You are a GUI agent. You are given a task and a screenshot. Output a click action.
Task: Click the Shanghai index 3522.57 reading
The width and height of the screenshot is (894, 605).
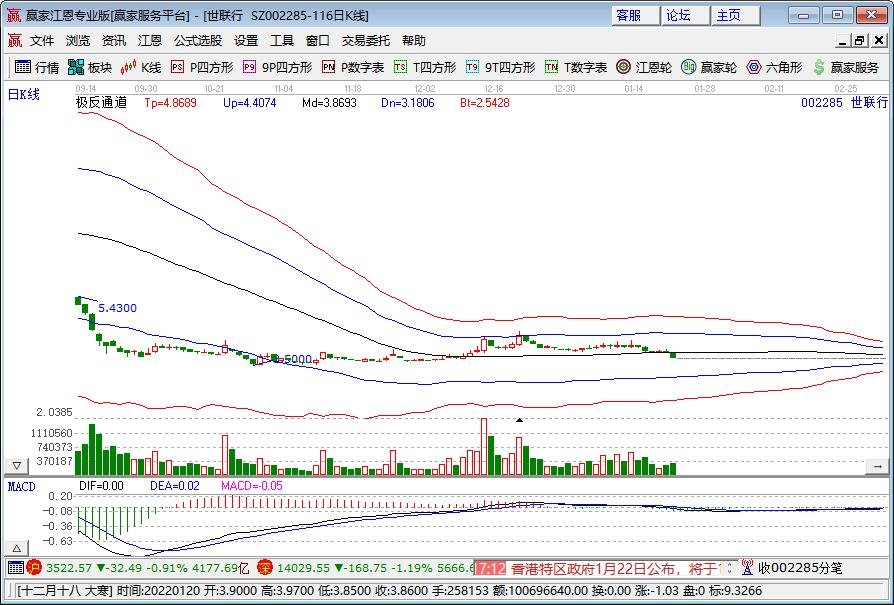tap(69, 568)
